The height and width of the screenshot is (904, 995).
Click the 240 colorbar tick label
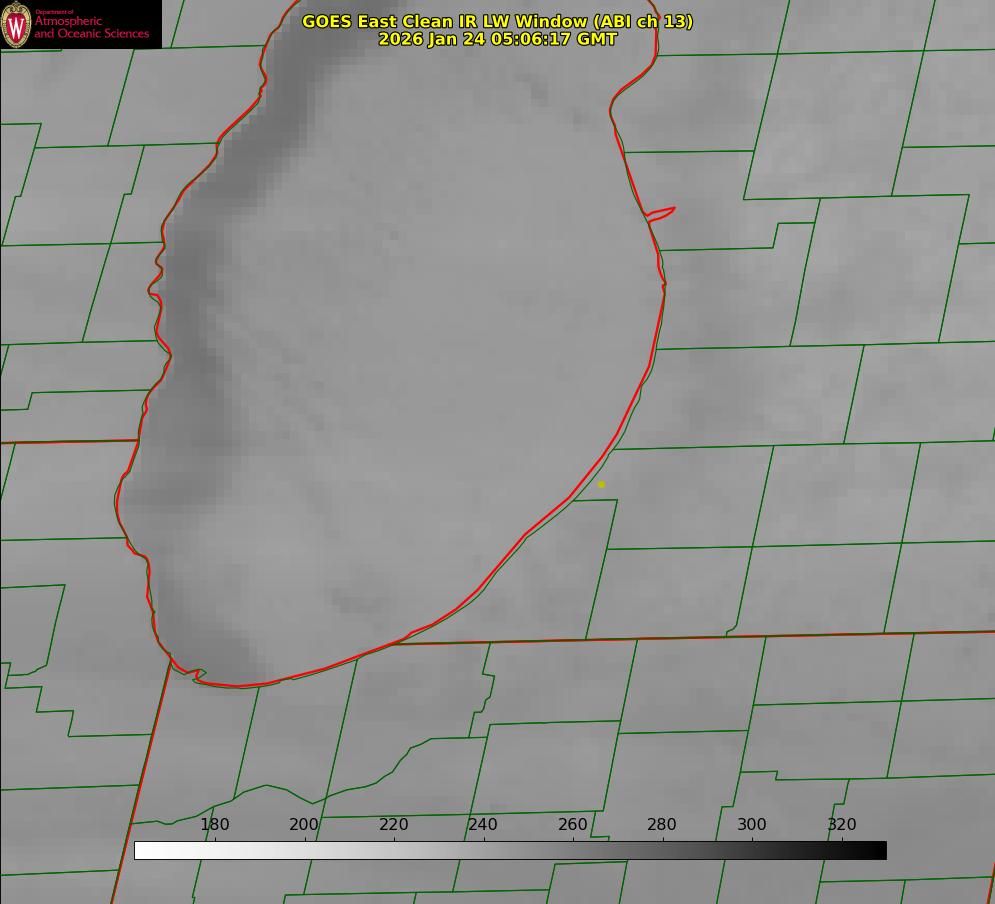point(483,825)
